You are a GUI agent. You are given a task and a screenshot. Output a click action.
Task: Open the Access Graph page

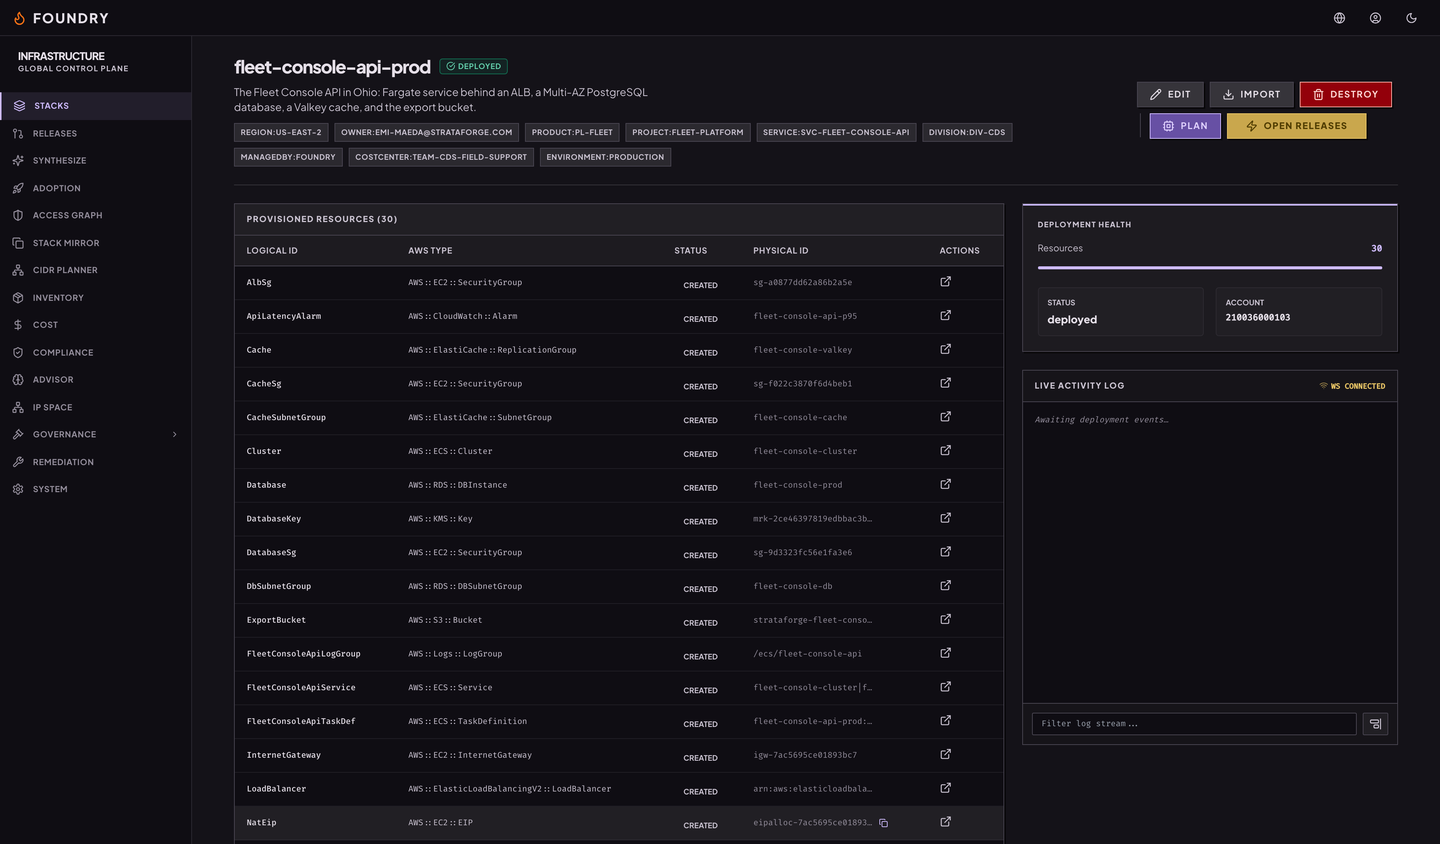[96, 215]
